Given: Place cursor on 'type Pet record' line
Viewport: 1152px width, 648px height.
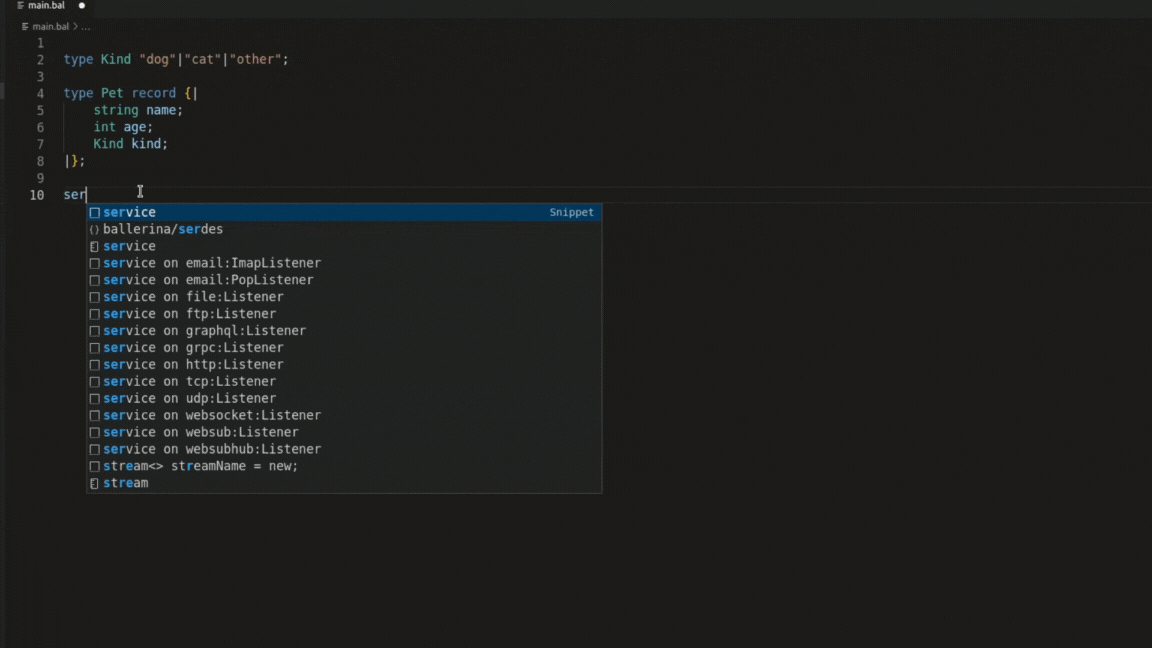Looking at the screenshot, I should (x=130, y=93).
